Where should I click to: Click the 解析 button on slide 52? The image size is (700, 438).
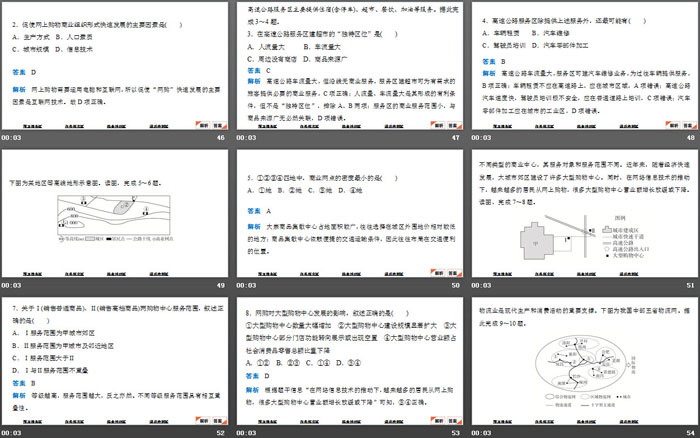(203, 421)
